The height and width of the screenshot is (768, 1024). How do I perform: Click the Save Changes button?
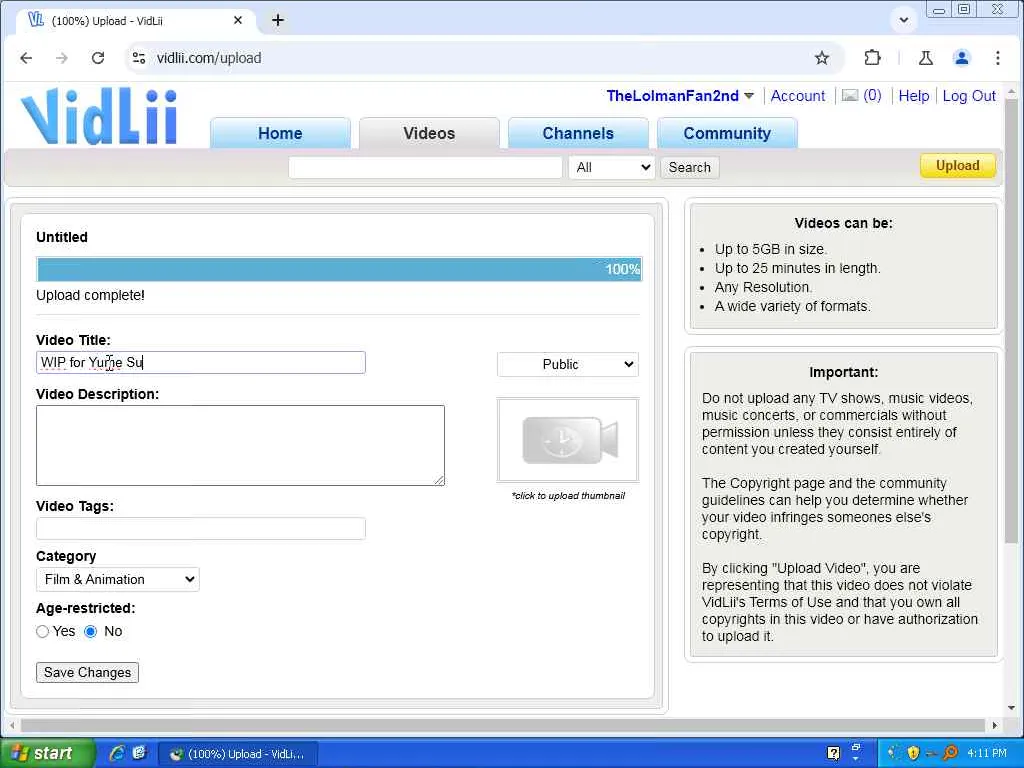click(88, 672)
